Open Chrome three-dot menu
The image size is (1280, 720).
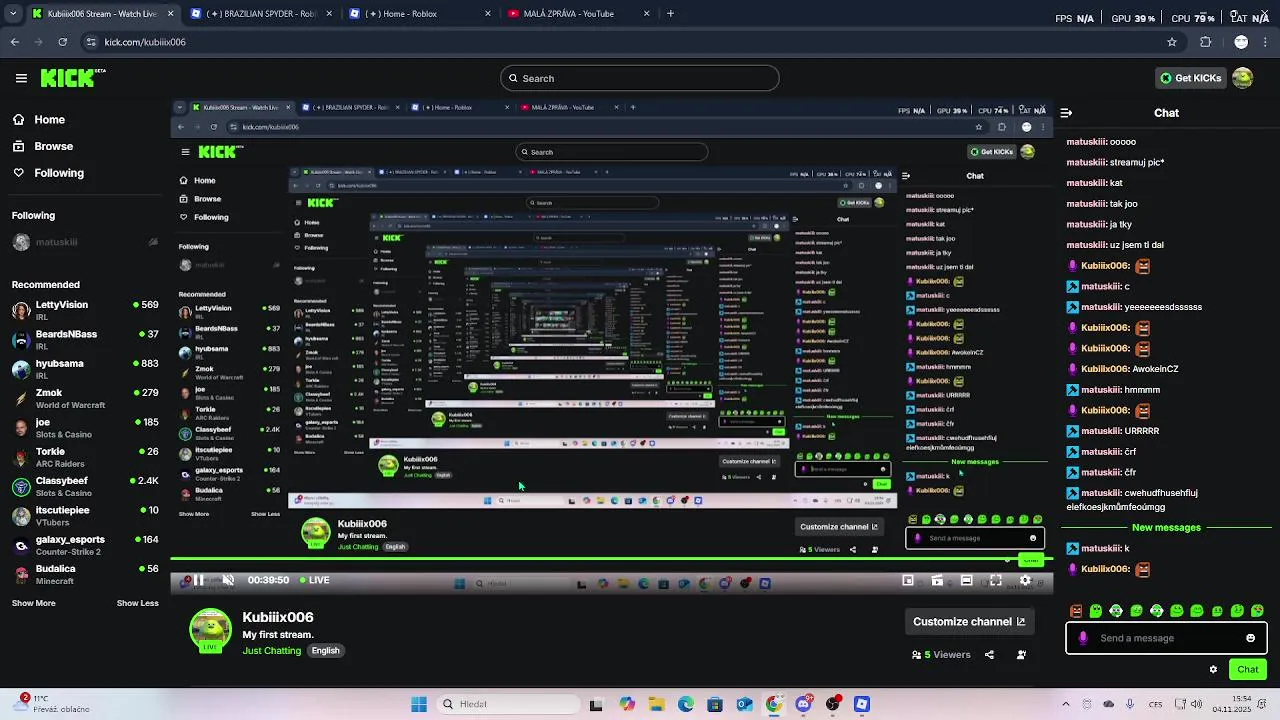[1267, 42]
